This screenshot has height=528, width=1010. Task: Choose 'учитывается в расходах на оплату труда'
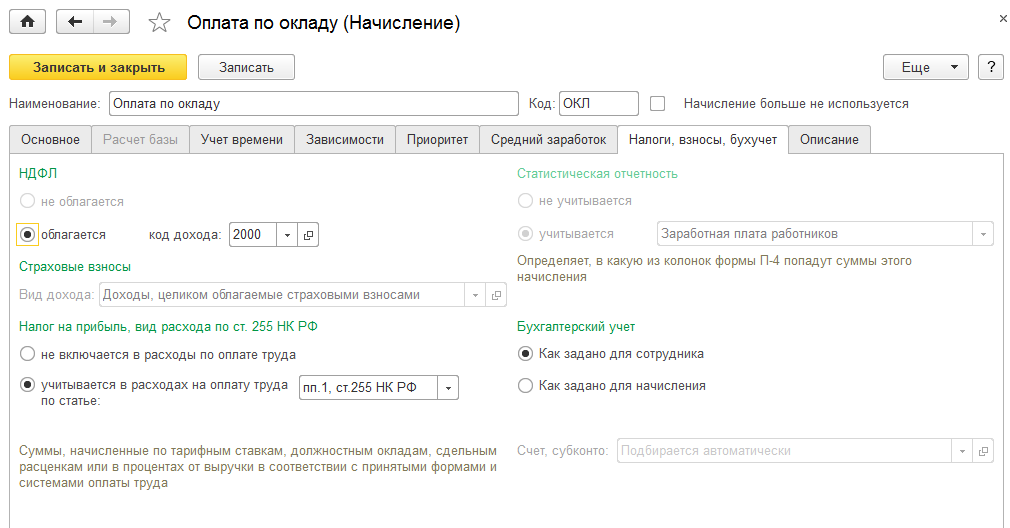[27, 385]
